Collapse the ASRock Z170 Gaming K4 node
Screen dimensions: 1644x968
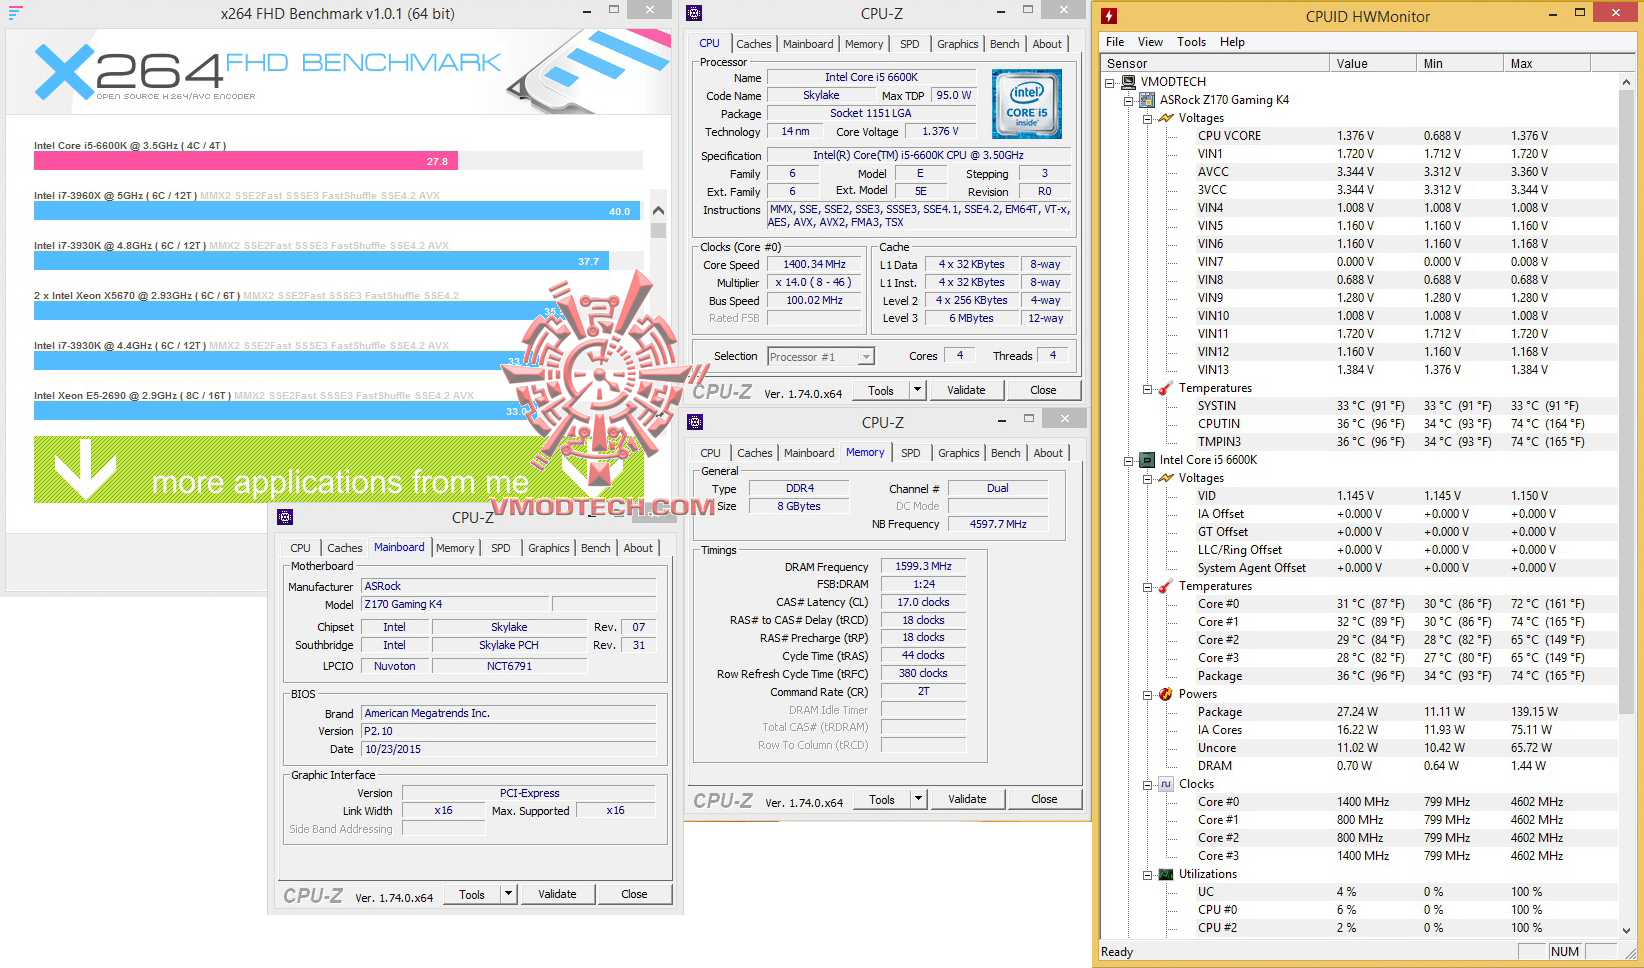(x=1128, y=100)
